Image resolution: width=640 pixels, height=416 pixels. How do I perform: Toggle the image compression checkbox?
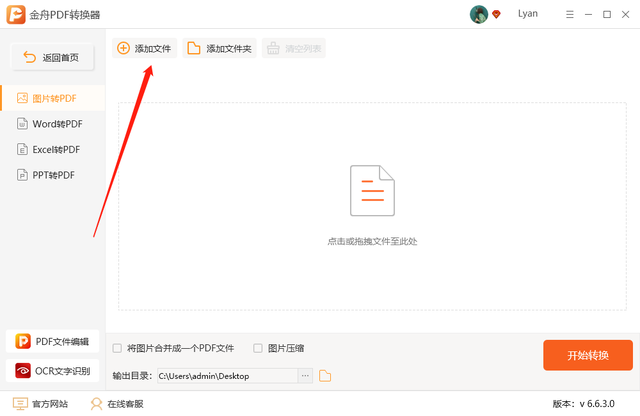(258, 348)
